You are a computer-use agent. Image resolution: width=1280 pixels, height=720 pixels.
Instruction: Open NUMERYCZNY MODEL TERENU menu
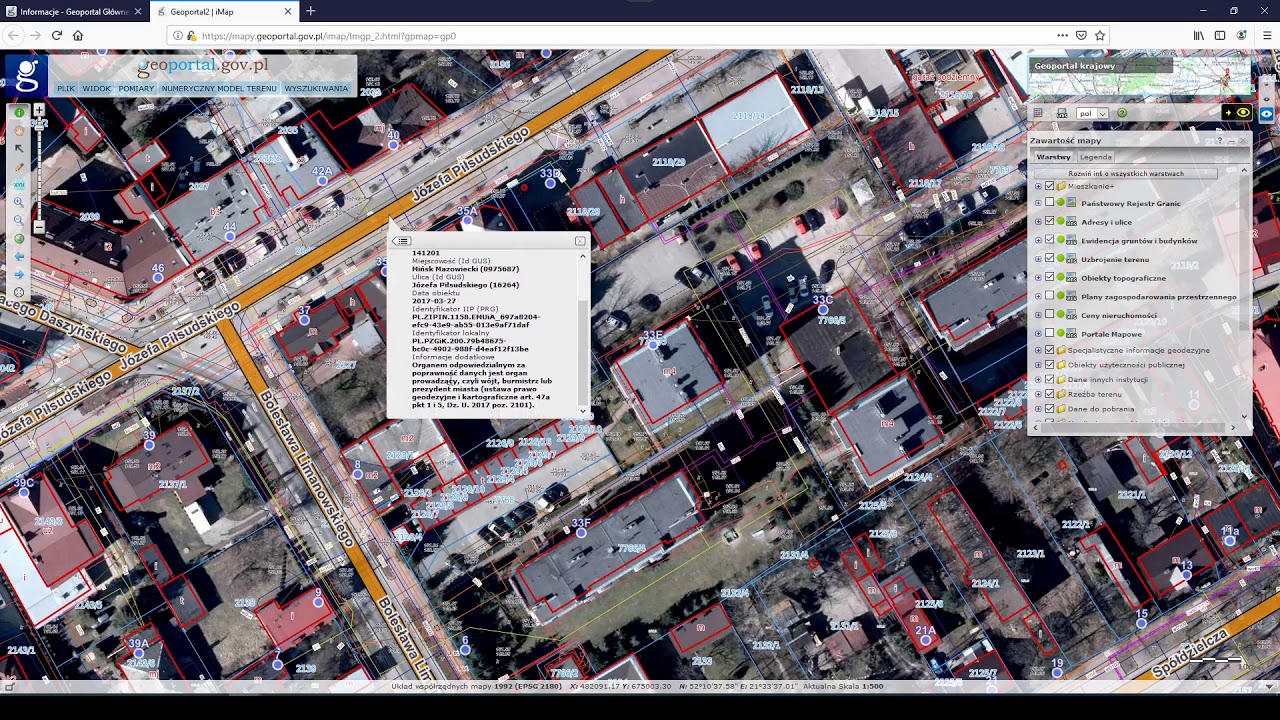tap(219, 88)
